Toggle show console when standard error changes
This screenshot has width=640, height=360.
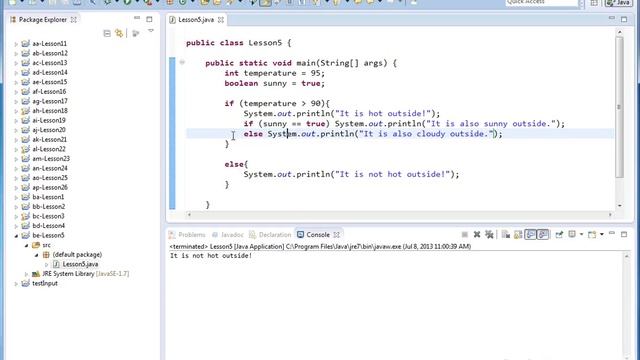(543, 235)
